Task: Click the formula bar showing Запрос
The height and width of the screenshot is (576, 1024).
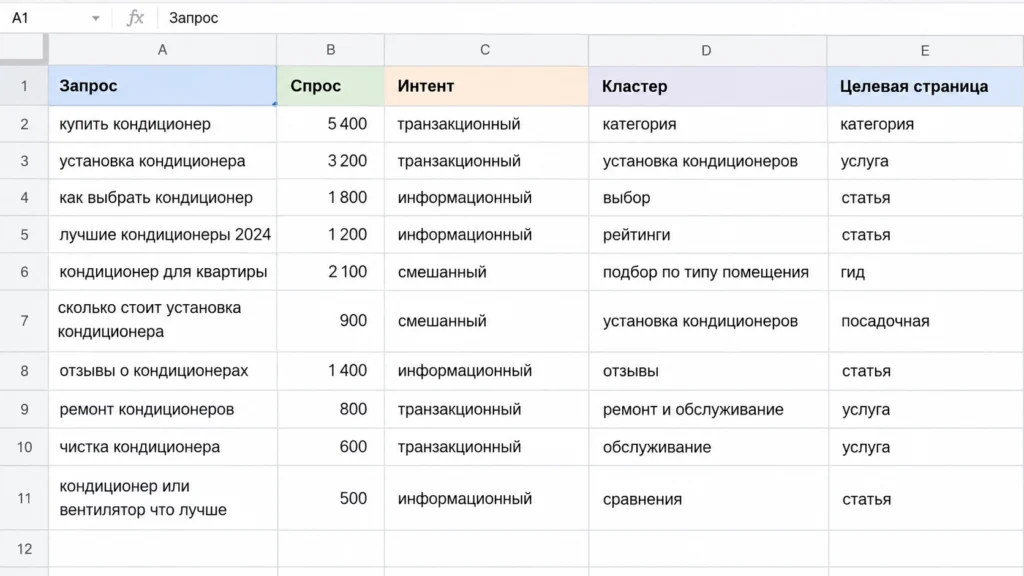Action: click(x=588, y=18)
